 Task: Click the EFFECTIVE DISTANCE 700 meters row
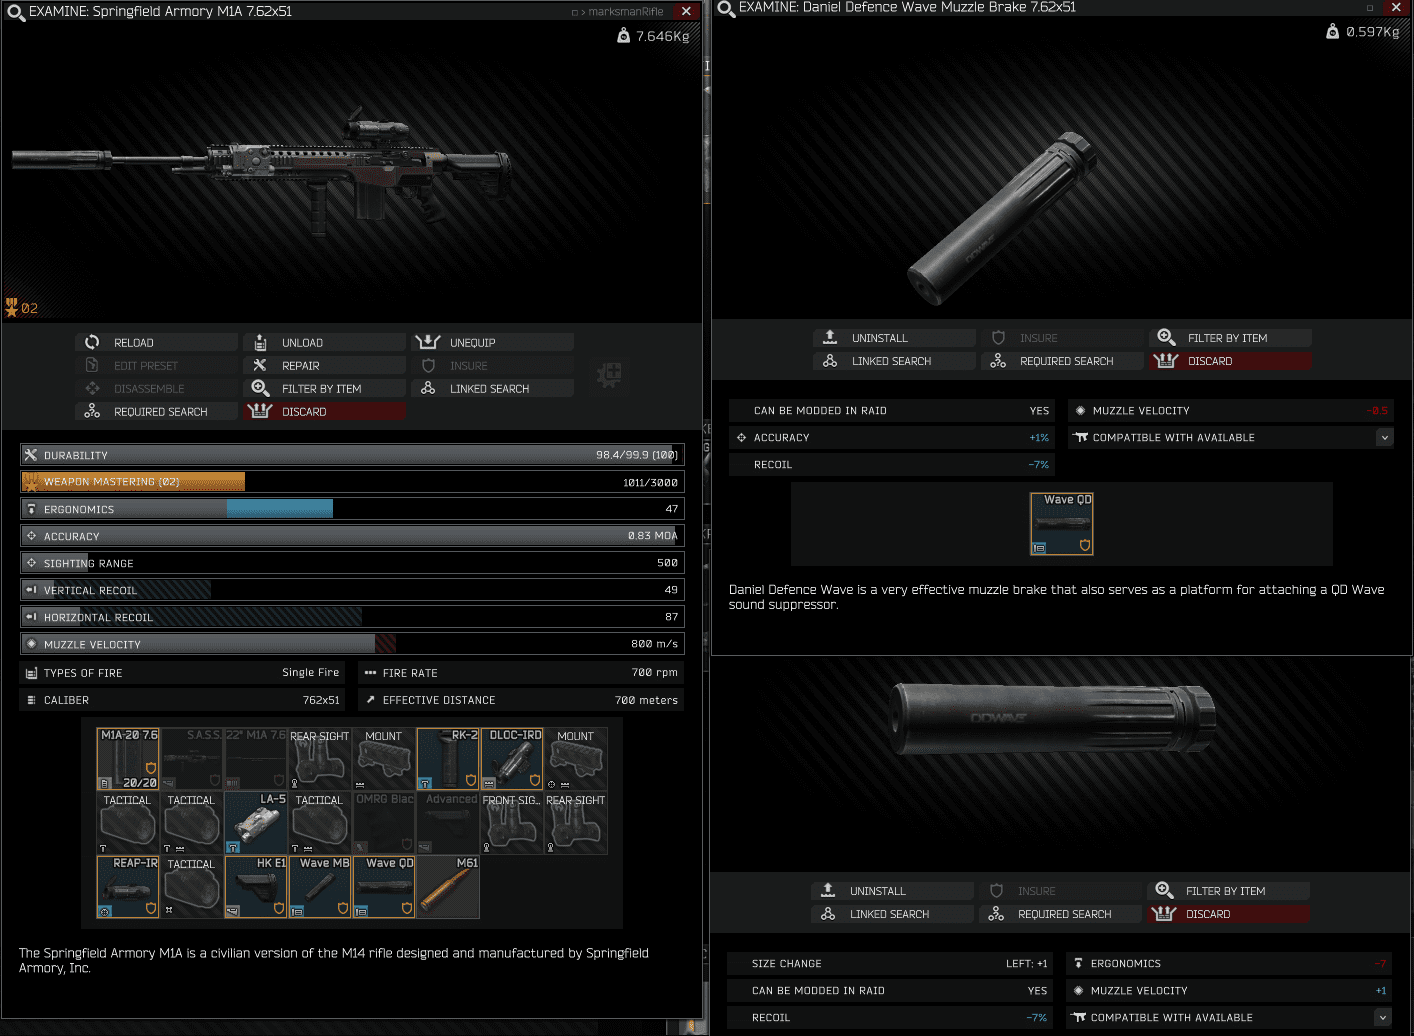tap(521, 700)
